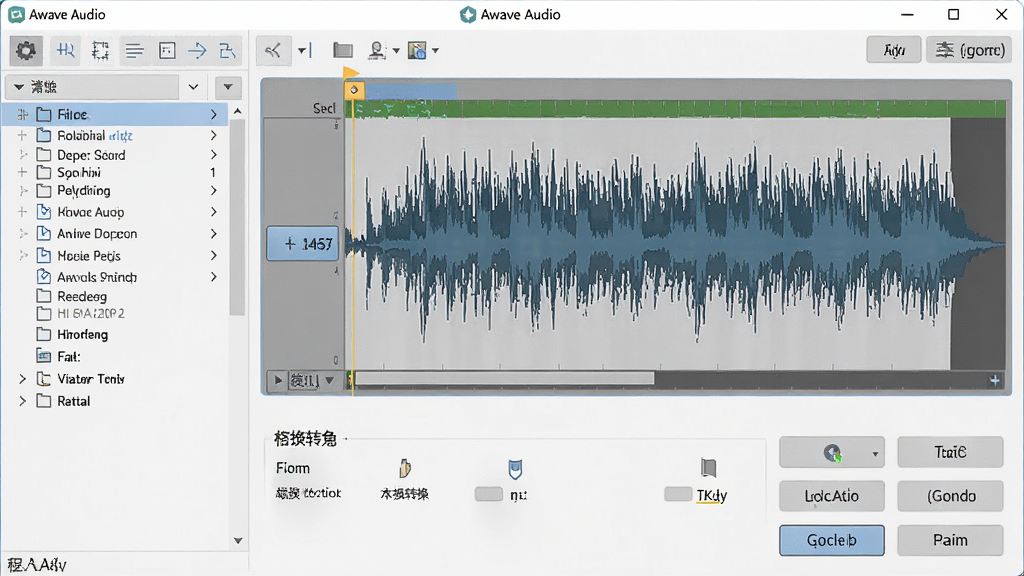1024x576 pixels.
Task: Click the tree scrollbar down arrow
Action: click(238, 541)
